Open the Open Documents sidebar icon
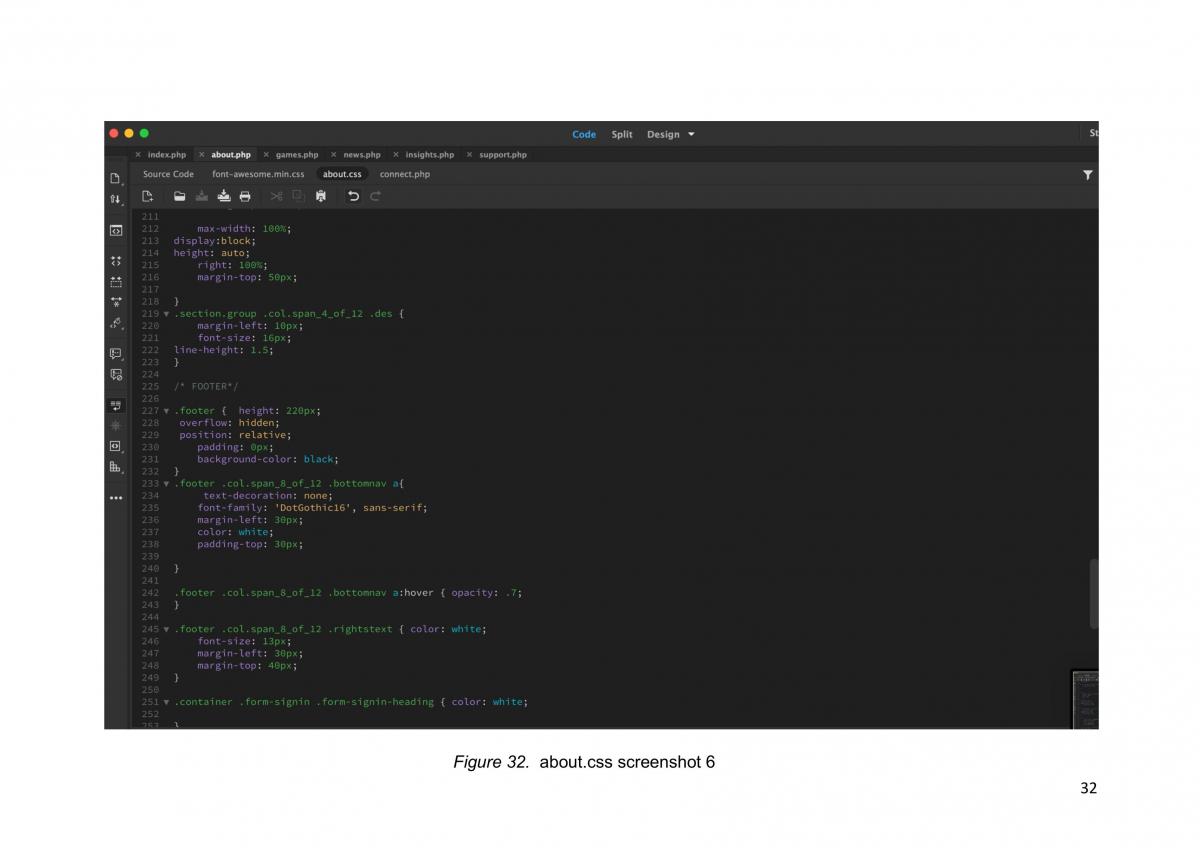Viewport: 1200px width, 848px height. tap(116, 178)
